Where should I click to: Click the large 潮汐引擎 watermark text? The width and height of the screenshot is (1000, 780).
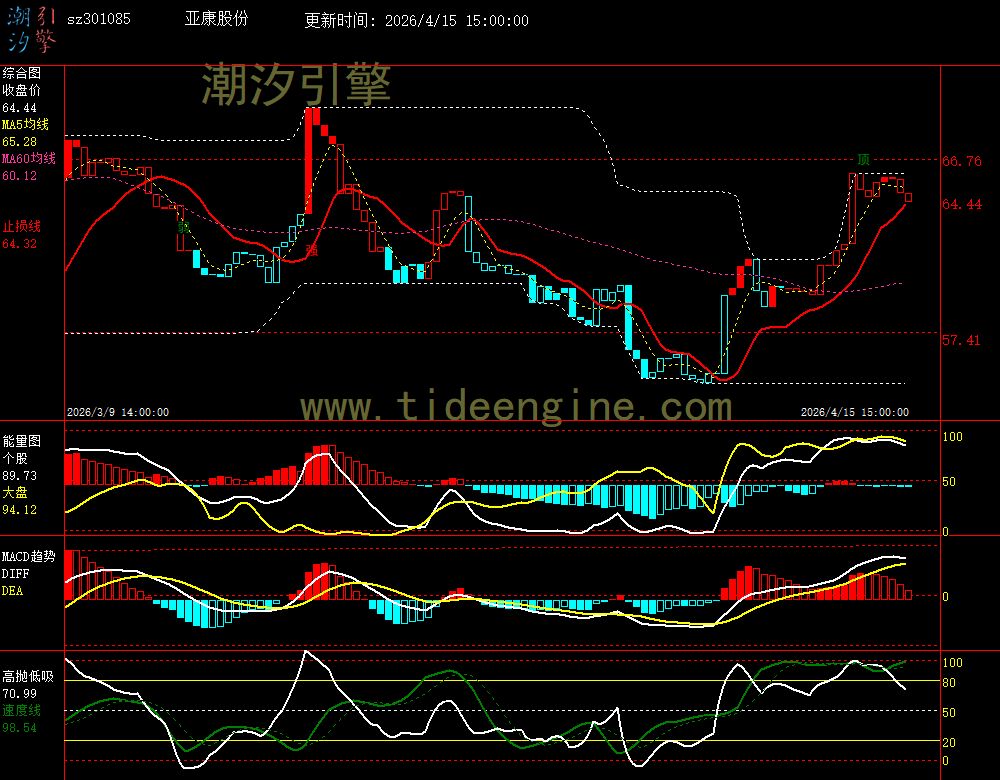(296, 83)
